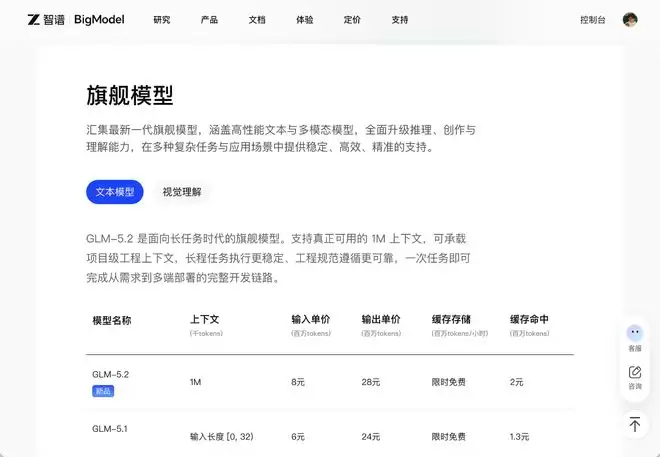Click 限时免费 in the GLM-5.2 row
The width and height of the screenshot is (660, 457).
pos(449,382)
